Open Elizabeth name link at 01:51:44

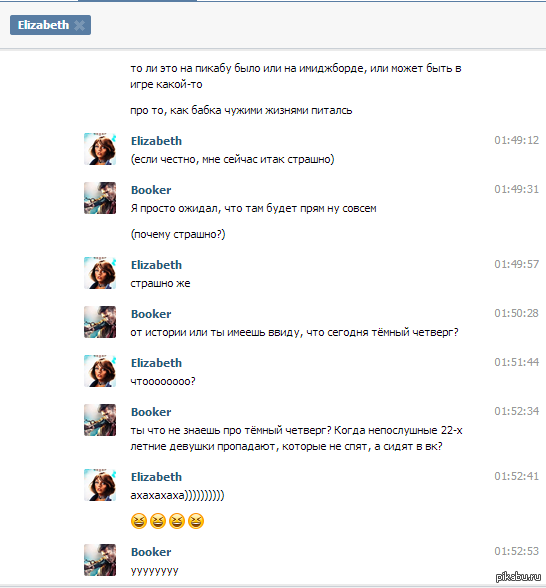click(x=156, y=363)
